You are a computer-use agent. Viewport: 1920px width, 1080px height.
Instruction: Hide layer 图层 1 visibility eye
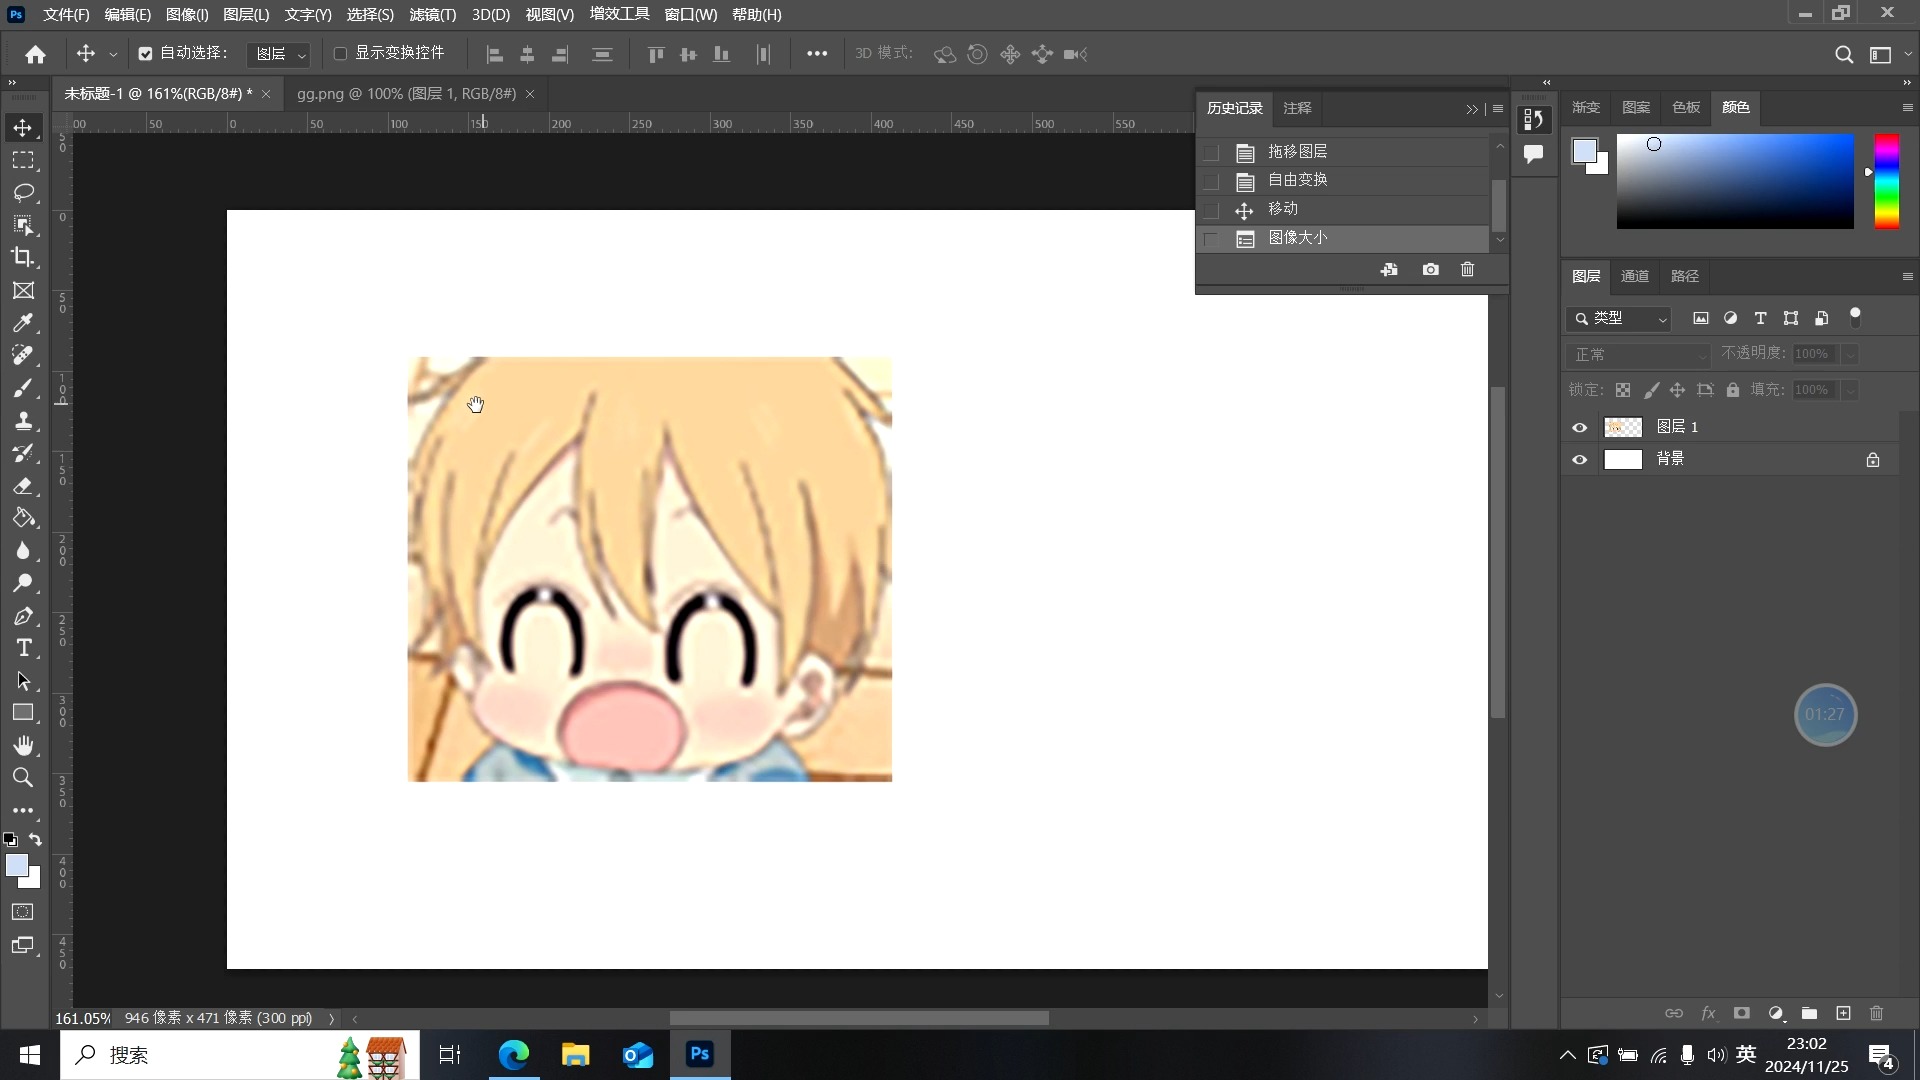tap(1580, 428)
